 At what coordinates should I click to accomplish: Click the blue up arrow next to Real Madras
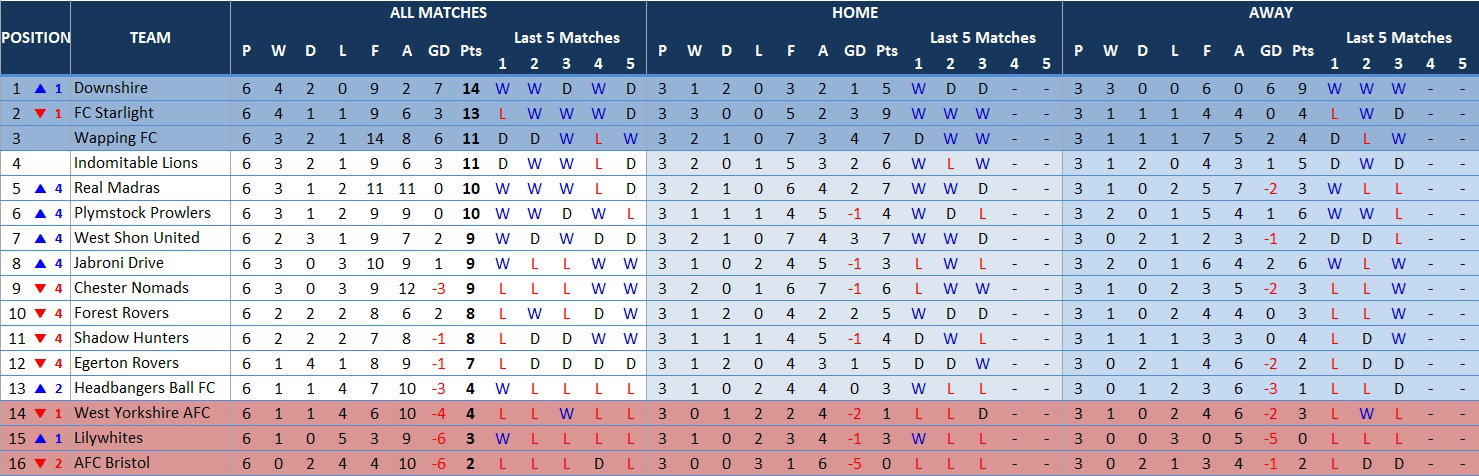click(x=40, y=188)
